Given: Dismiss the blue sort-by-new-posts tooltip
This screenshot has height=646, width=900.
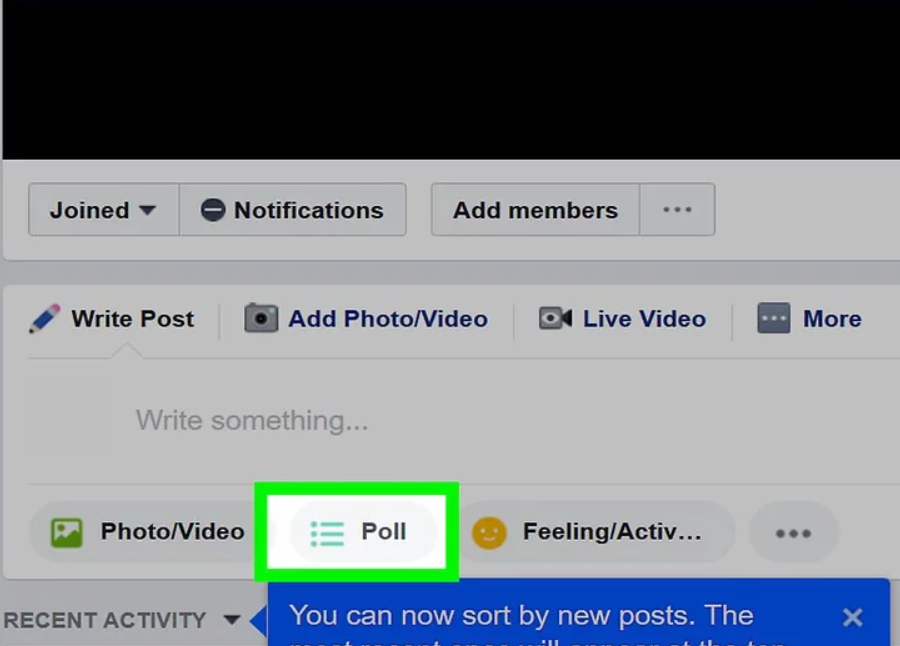Looking at the screenshot, I should (852, 617).
